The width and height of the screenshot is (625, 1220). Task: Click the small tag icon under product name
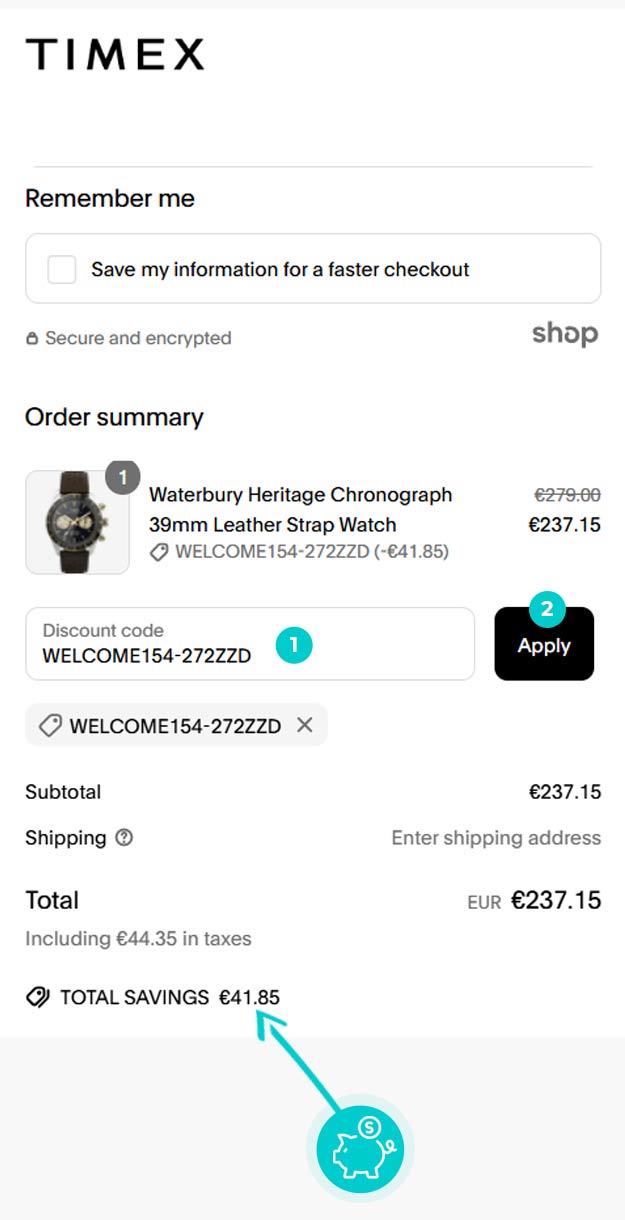(x=158, y=552)
